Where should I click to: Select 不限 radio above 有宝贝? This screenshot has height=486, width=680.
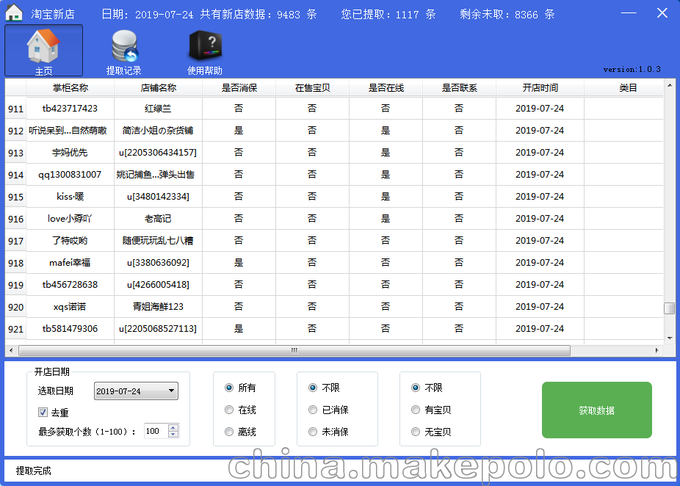(x=415, y=388)
